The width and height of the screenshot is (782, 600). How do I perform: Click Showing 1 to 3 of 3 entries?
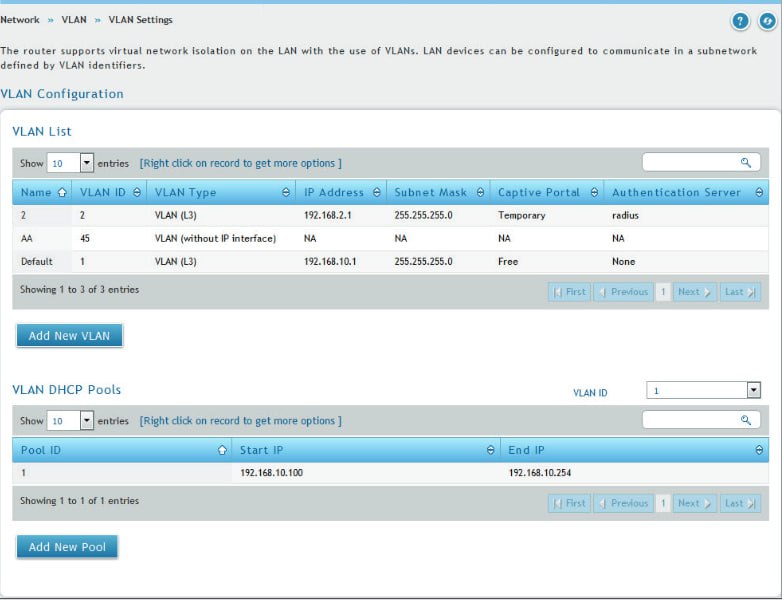click(80, 289)
